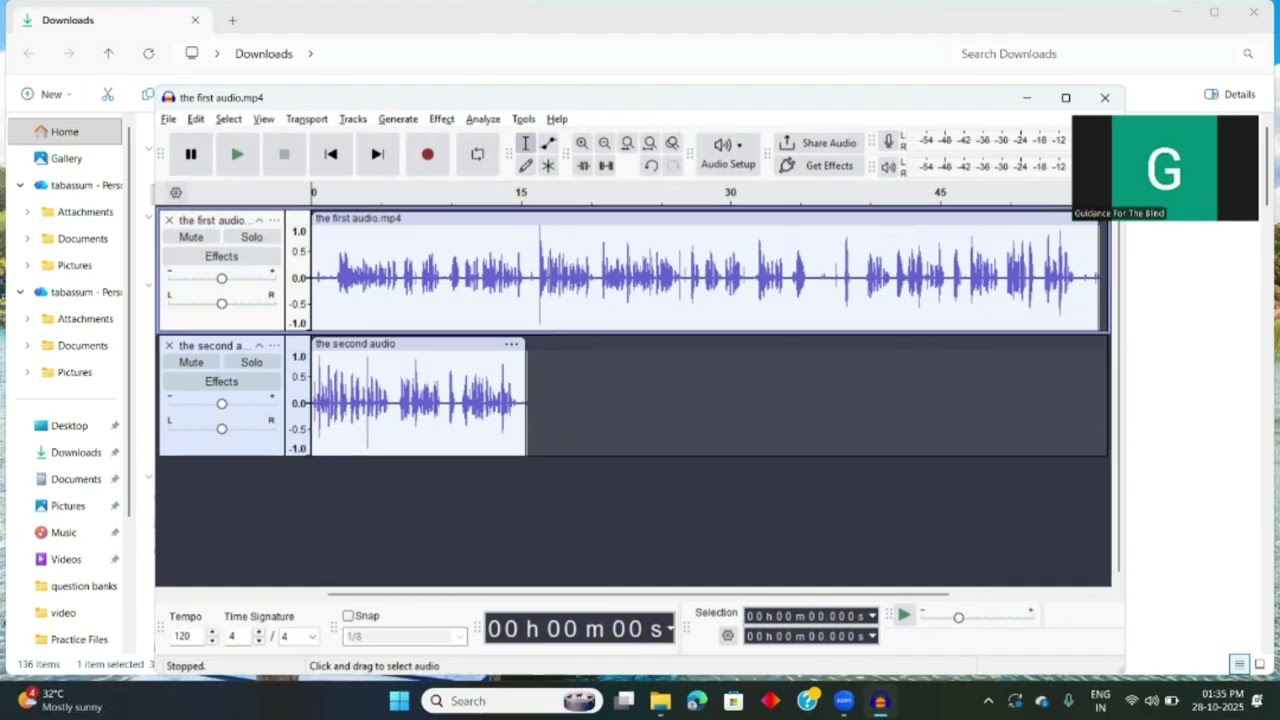Open the Music folder in Explorer sidebar

(x=64, y=532)
